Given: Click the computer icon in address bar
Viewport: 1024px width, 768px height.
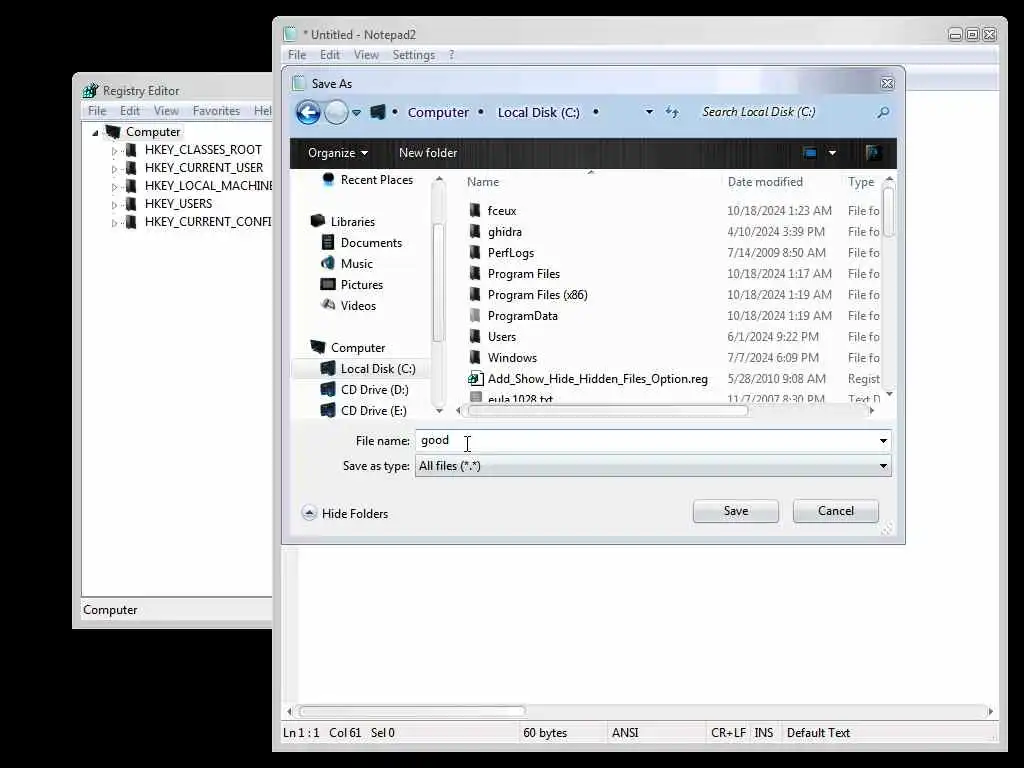Looking at the screenshot, I should [x=377, y=112].
